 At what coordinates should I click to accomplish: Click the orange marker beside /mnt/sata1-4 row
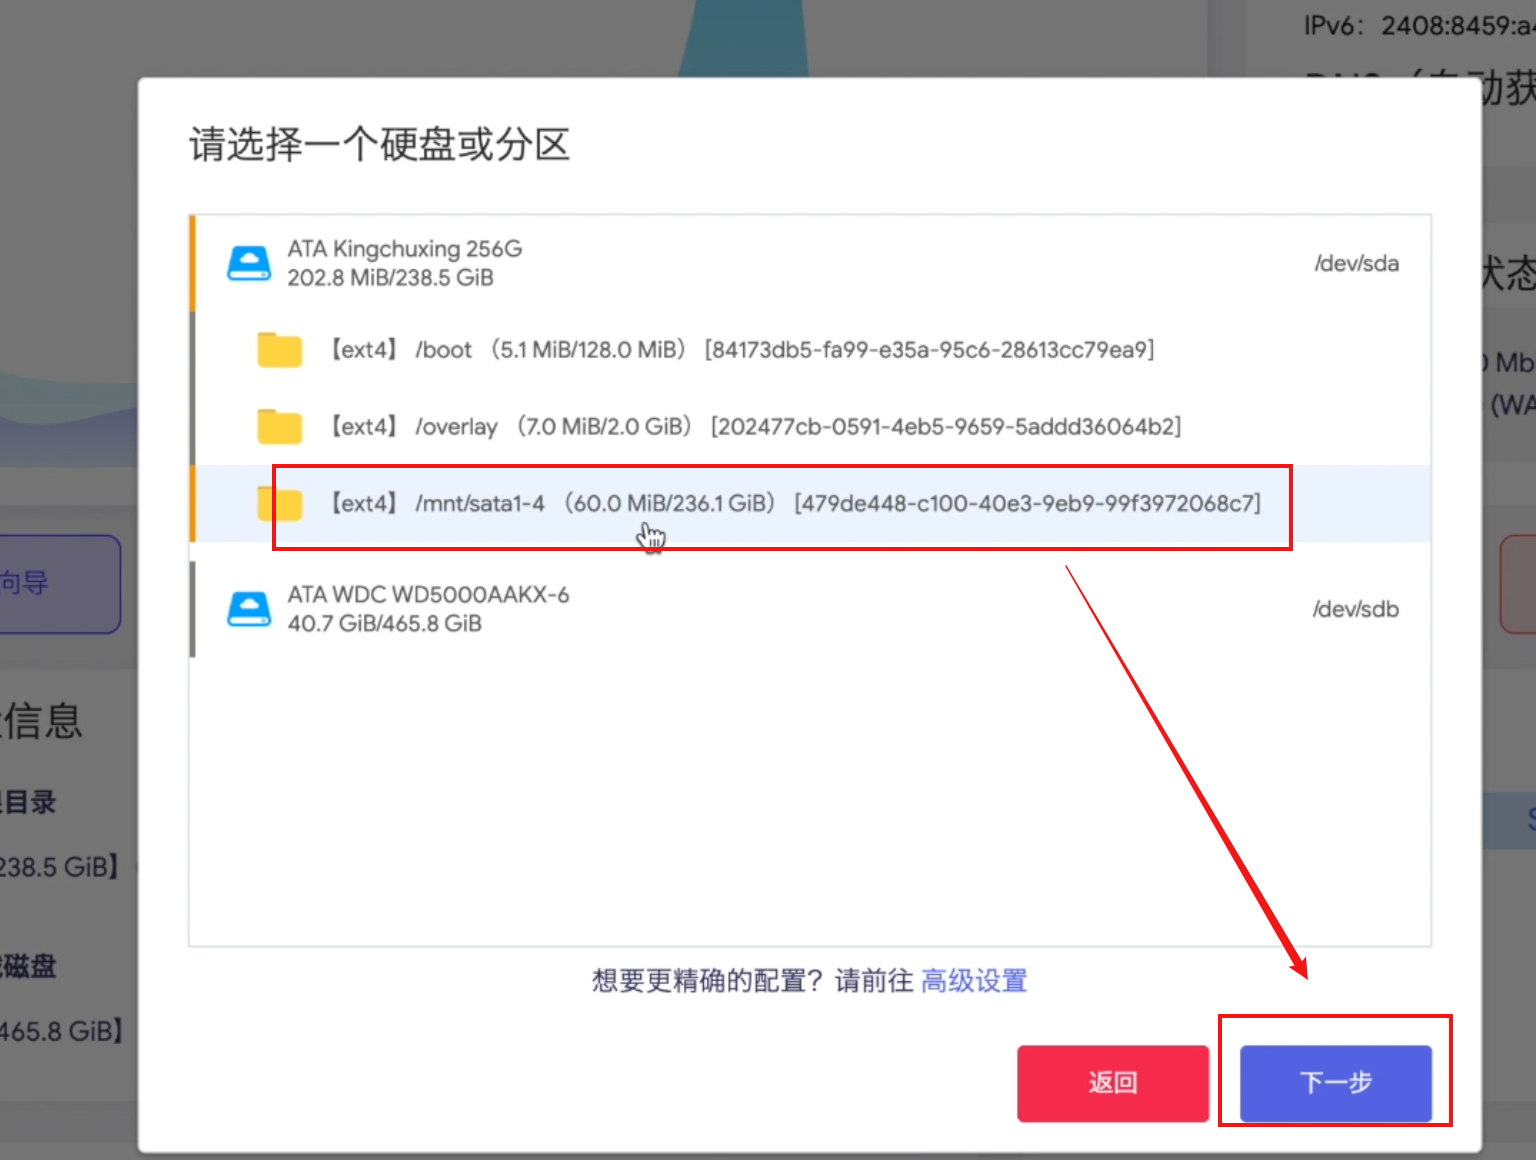click(x=192, y=503)
